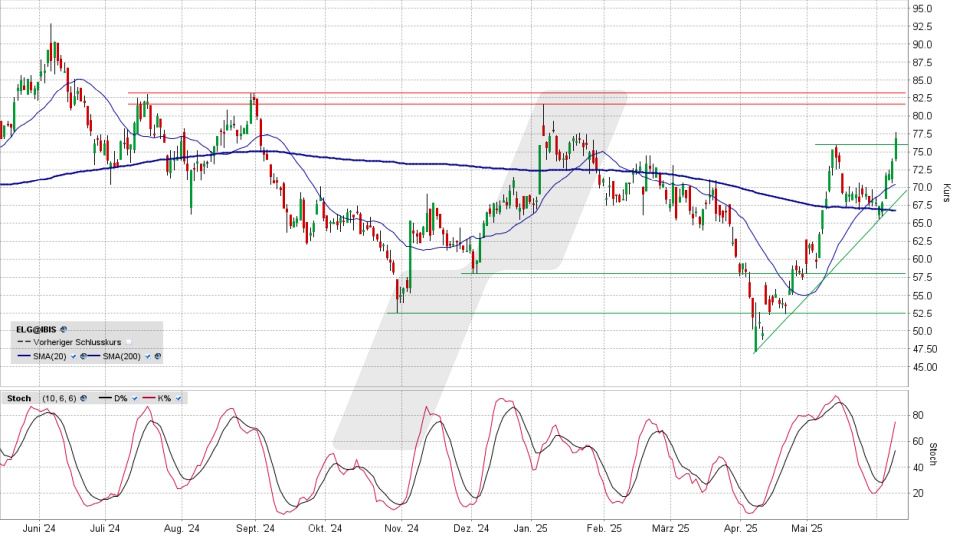
Task: Toggle the Vorheriger Schlusskurs checkbox
Action: pos(129,342)
